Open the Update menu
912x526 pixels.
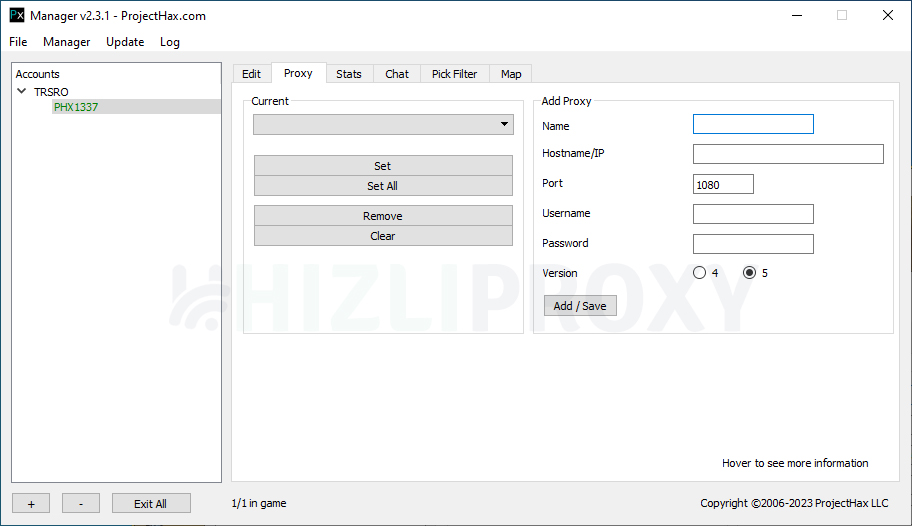(125, 42)
